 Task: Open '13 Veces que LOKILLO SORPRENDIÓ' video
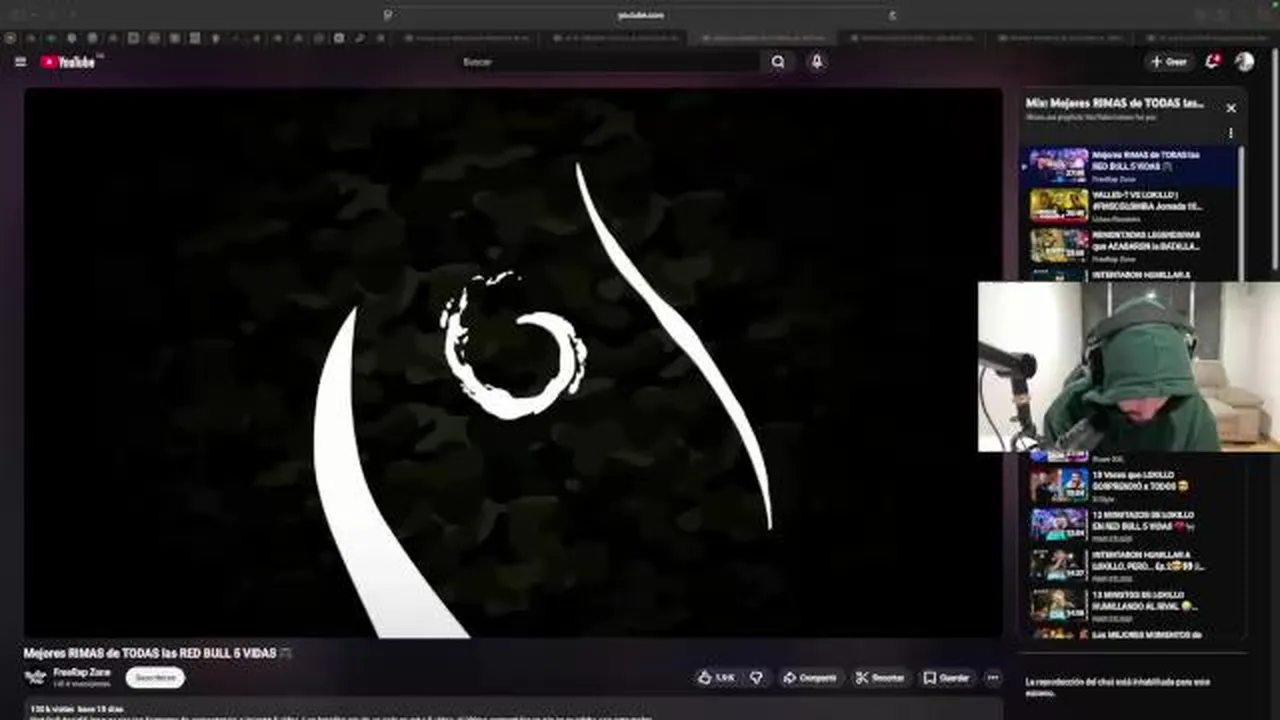pyautogui.click(x=1130, y=485)
